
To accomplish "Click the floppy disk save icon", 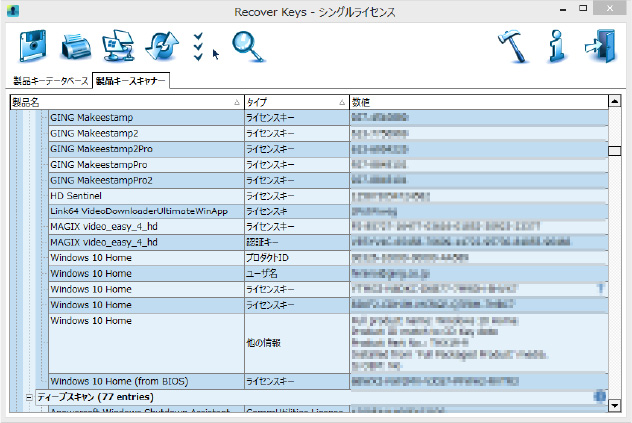I will pyautogui.click(x=32, y=46).
